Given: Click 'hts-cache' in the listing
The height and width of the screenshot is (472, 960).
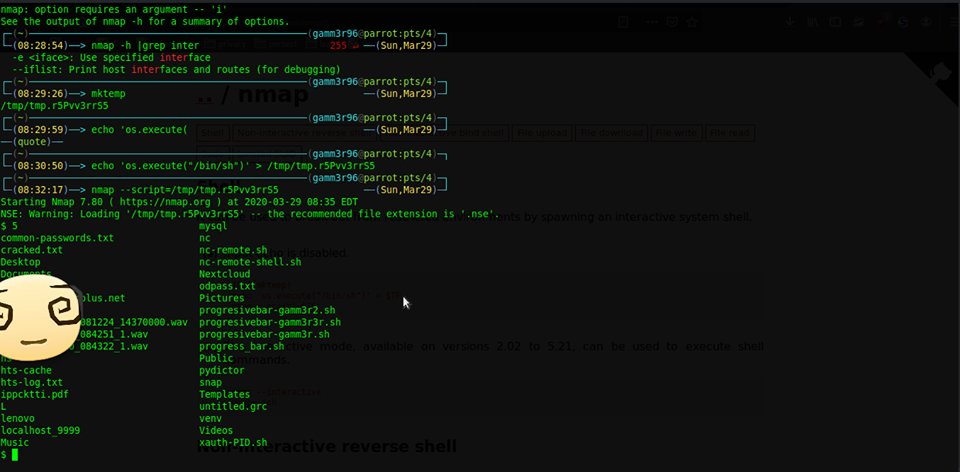Looking at the screenshot, I should click(x=26, y=370).
